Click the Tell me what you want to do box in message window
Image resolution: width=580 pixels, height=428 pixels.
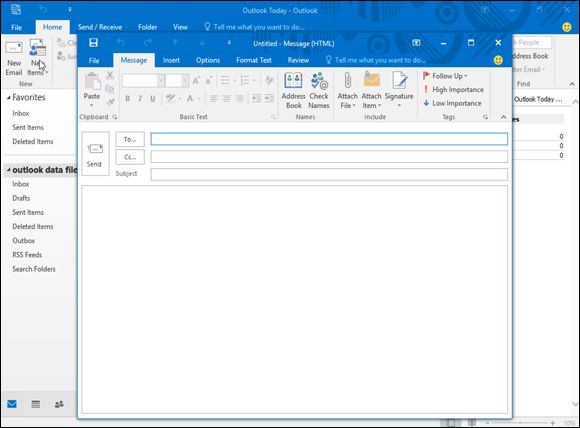point(375,60)
